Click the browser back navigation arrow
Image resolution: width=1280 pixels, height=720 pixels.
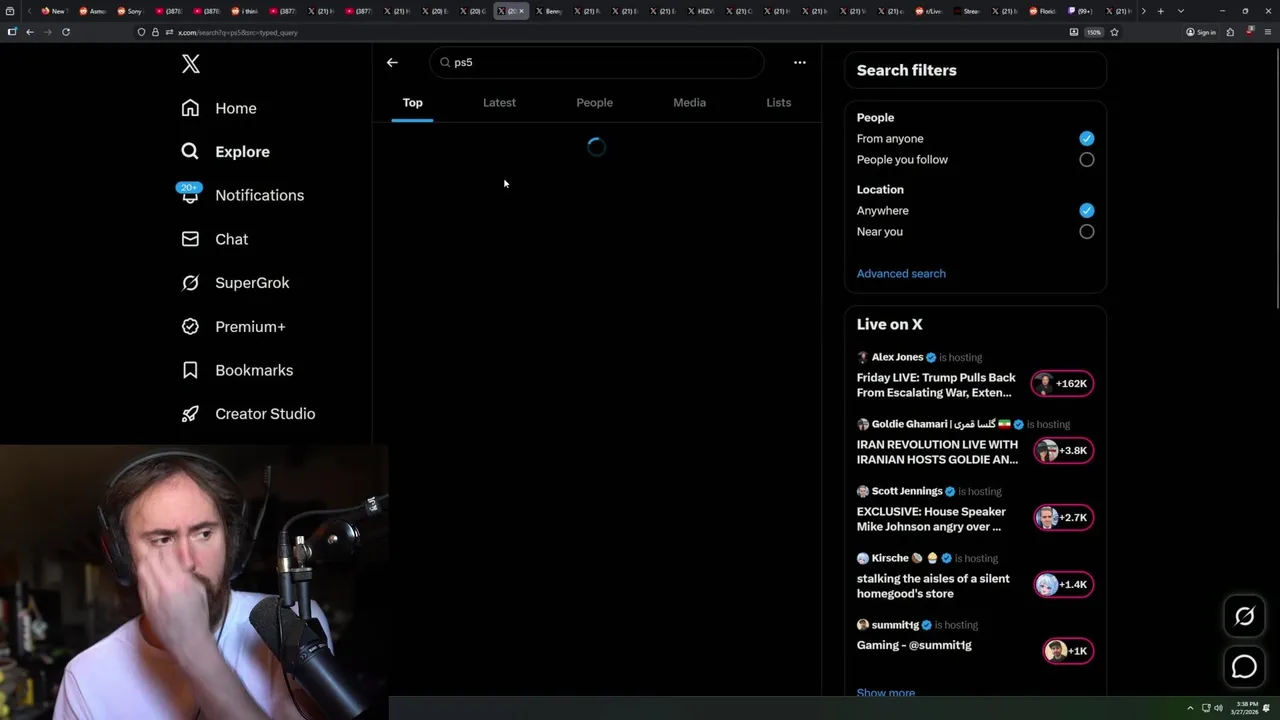click(30, 32)
